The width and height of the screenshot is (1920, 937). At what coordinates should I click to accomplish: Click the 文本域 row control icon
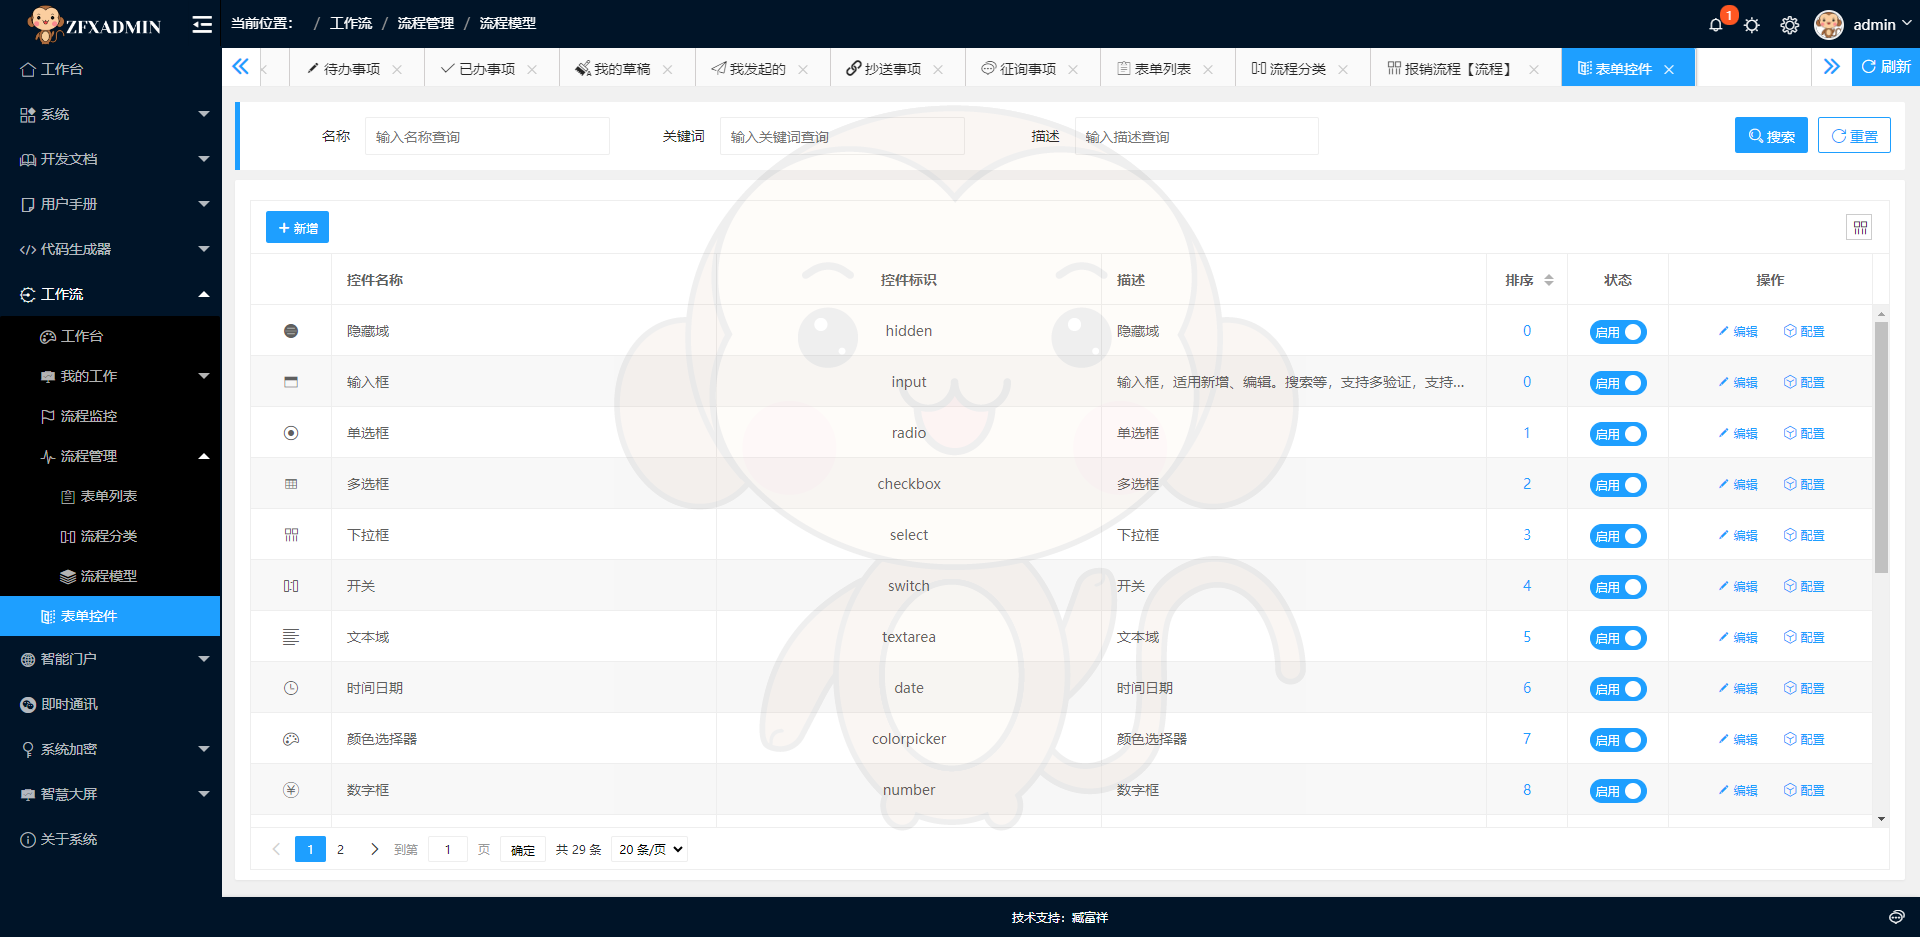point(291,637)
